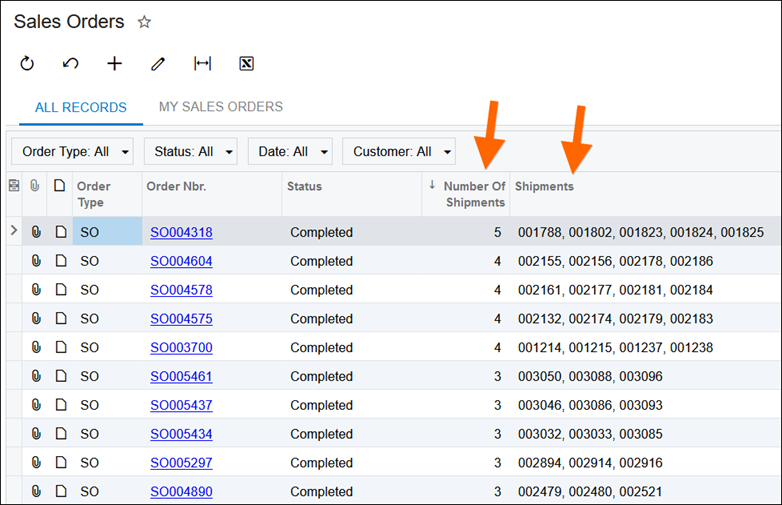782x505 pixels.
Task: Sort by the Order Type column header
Action: pos(107,194)
